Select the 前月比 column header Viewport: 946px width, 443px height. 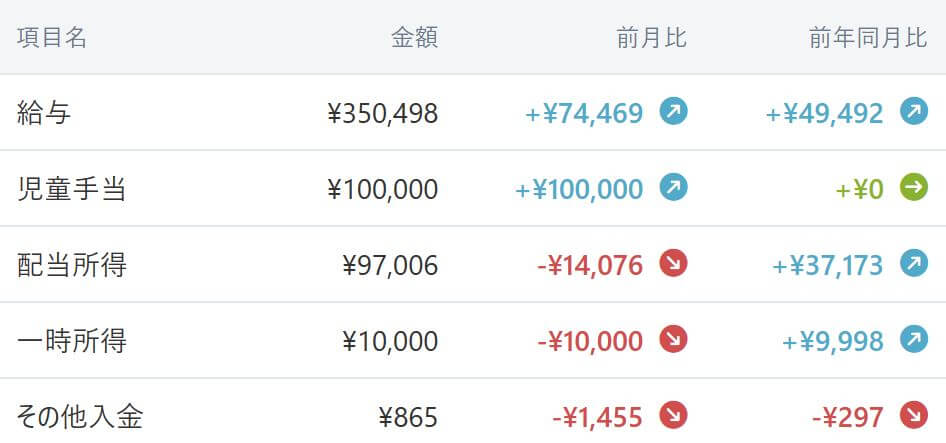tap(652, 37)
